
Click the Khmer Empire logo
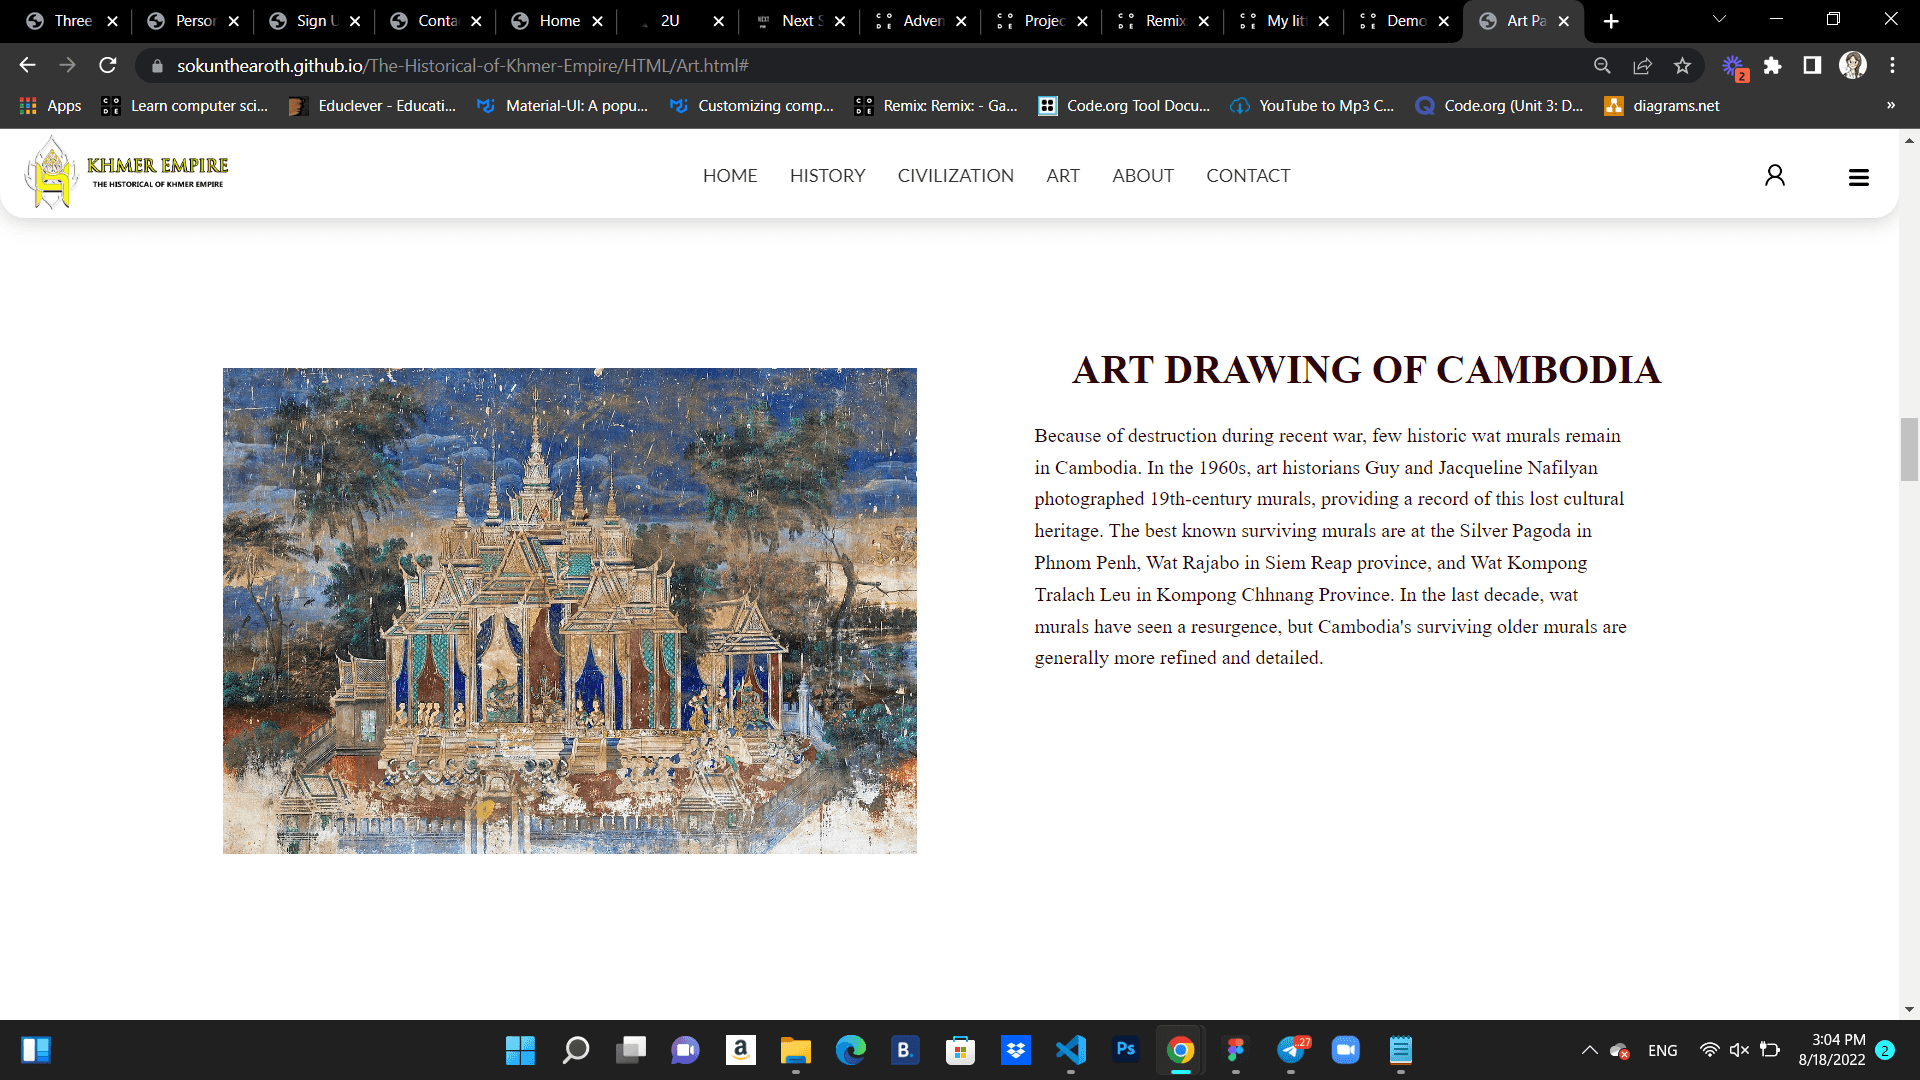point(126,174)
